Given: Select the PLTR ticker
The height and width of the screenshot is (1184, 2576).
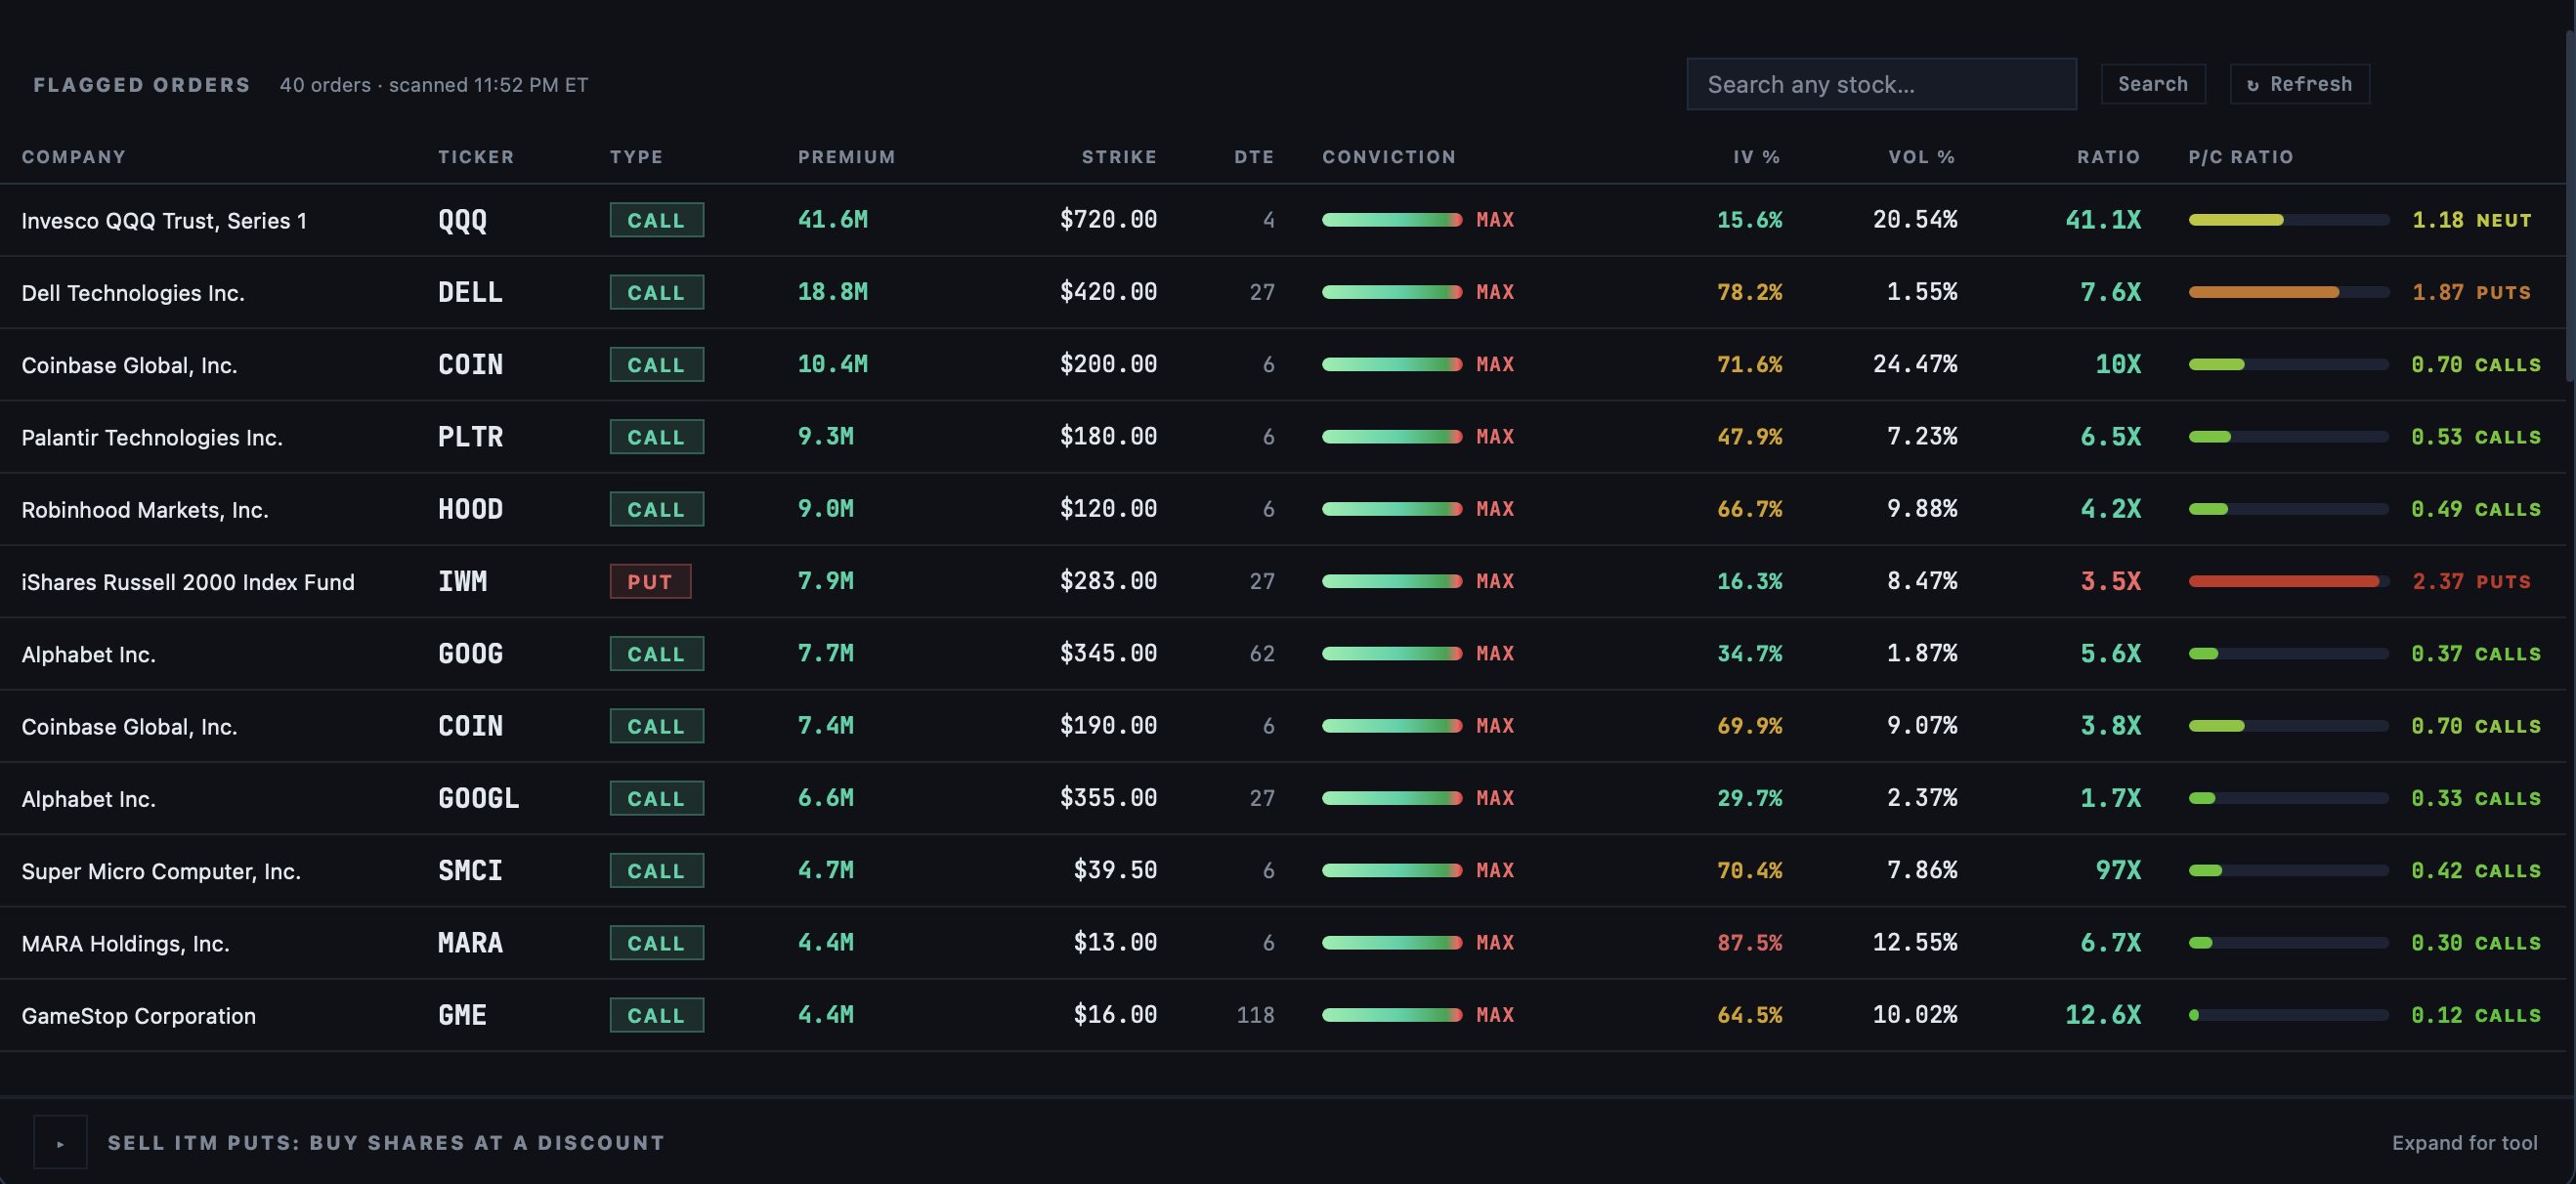Looking at the screenshot, I should 470,437.
